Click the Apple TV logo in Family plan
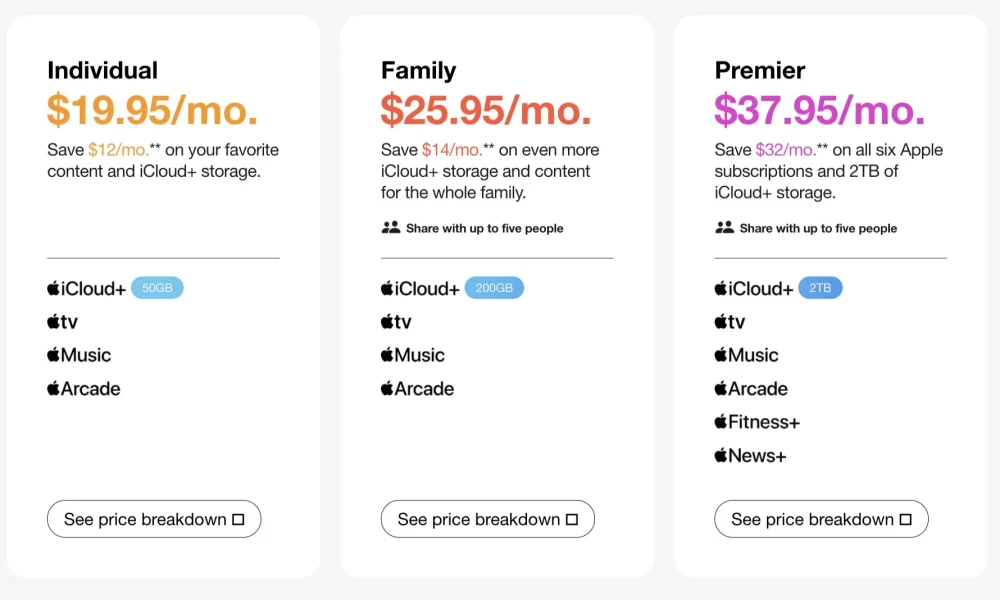Screen dimensions: 1000x600 pyautogui.click(x=396, y=321)
